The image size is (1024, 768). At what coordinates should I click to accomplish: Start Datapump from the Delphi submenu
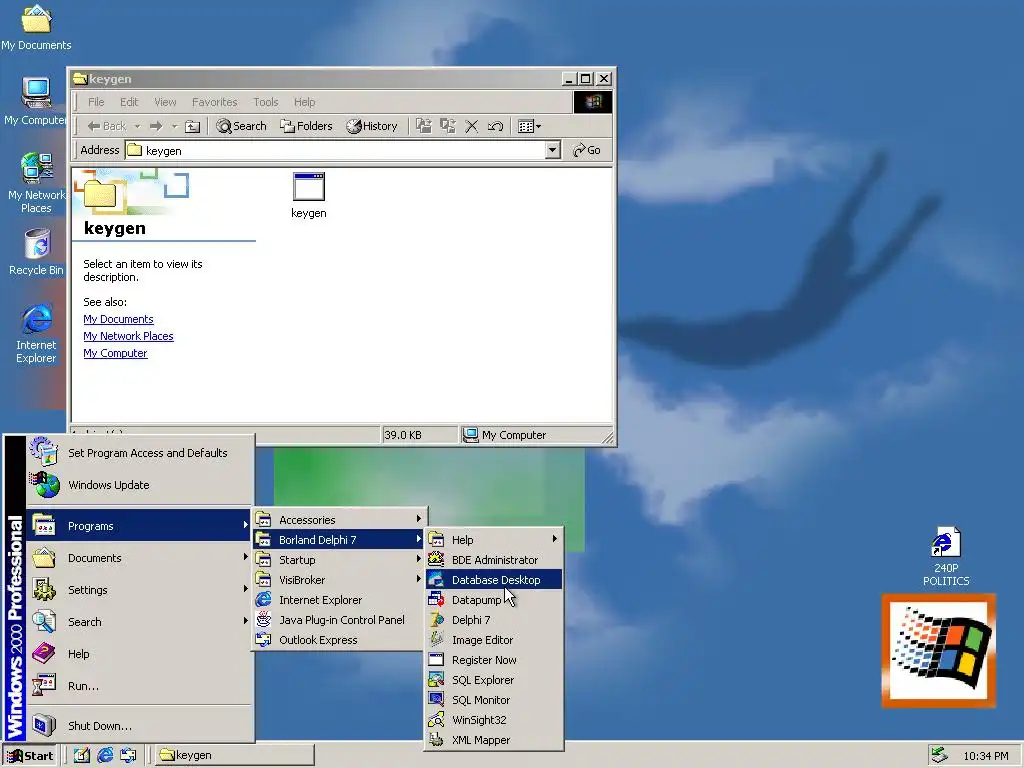[494, 600]
